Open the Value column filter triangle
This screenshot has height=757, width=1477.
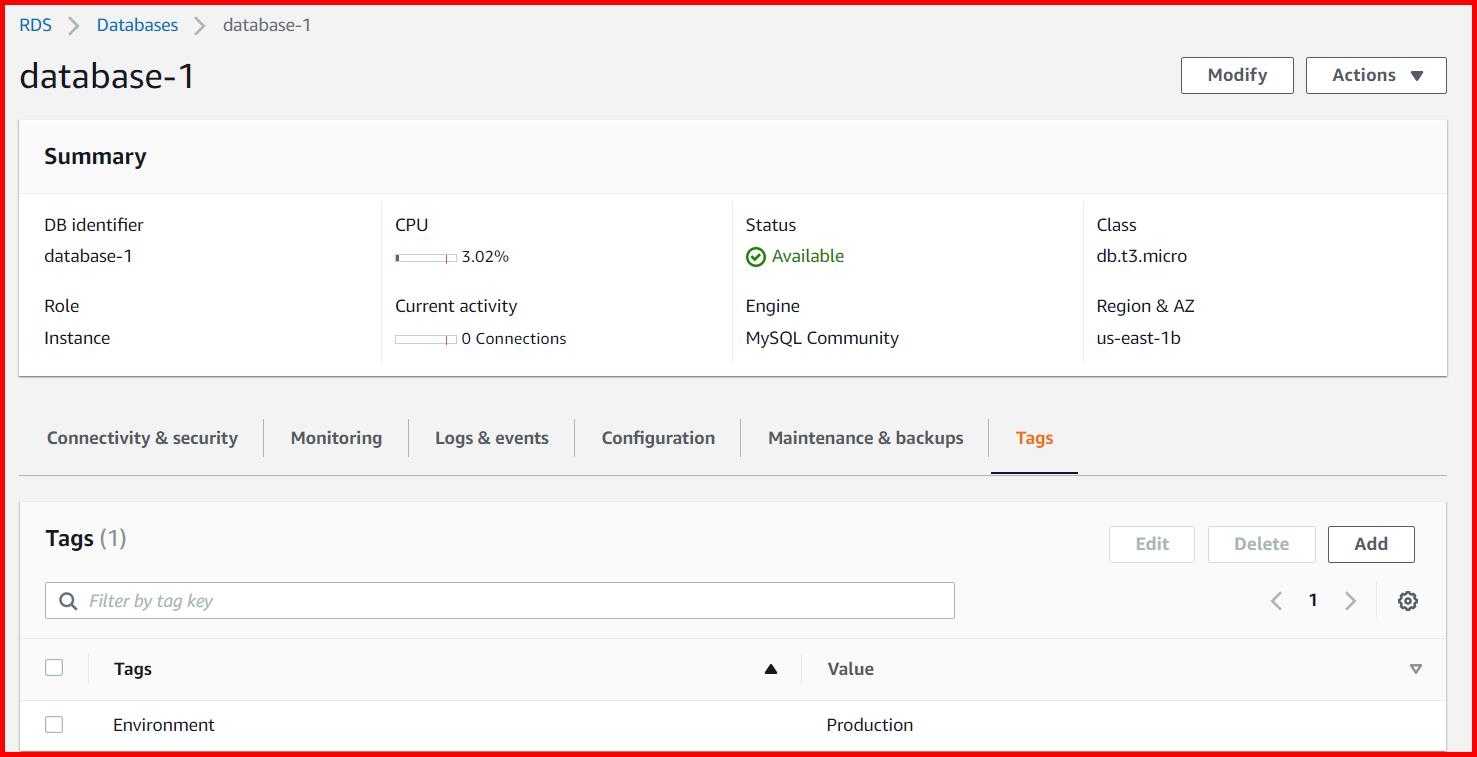pos(1415,668)
